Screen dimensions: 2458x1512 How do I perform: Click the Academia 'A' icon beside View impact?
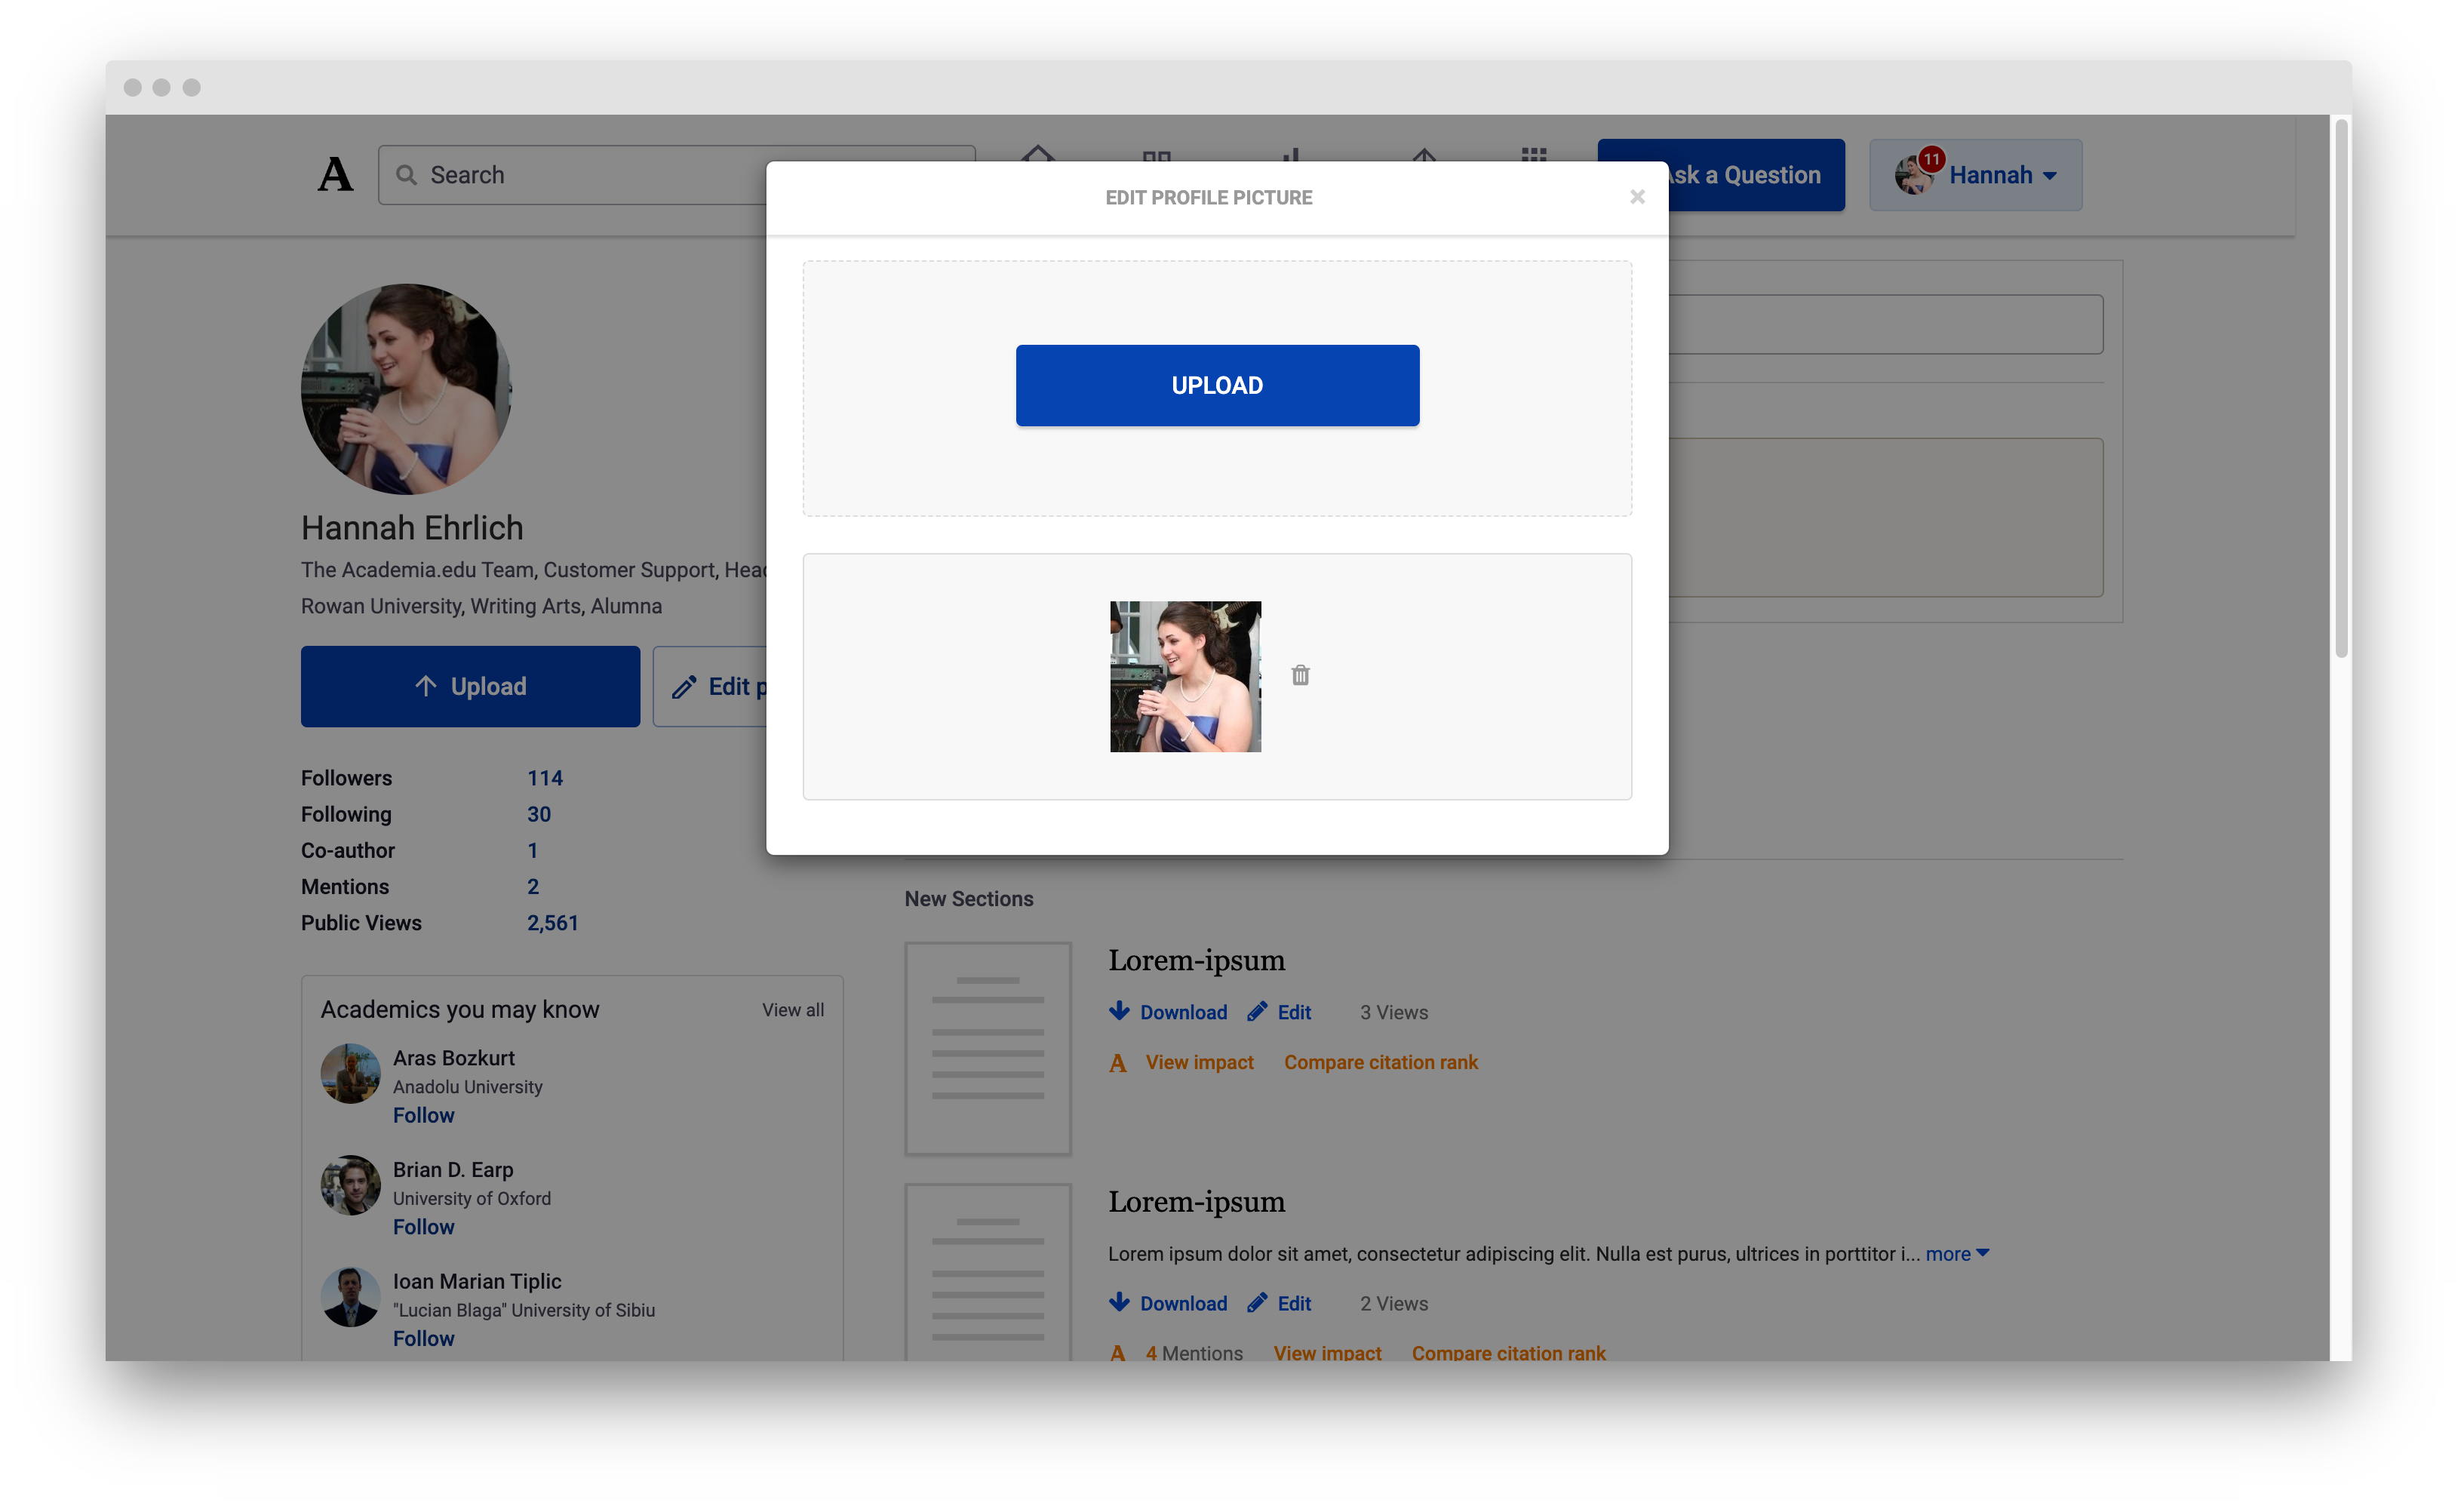(1117, 1063)
